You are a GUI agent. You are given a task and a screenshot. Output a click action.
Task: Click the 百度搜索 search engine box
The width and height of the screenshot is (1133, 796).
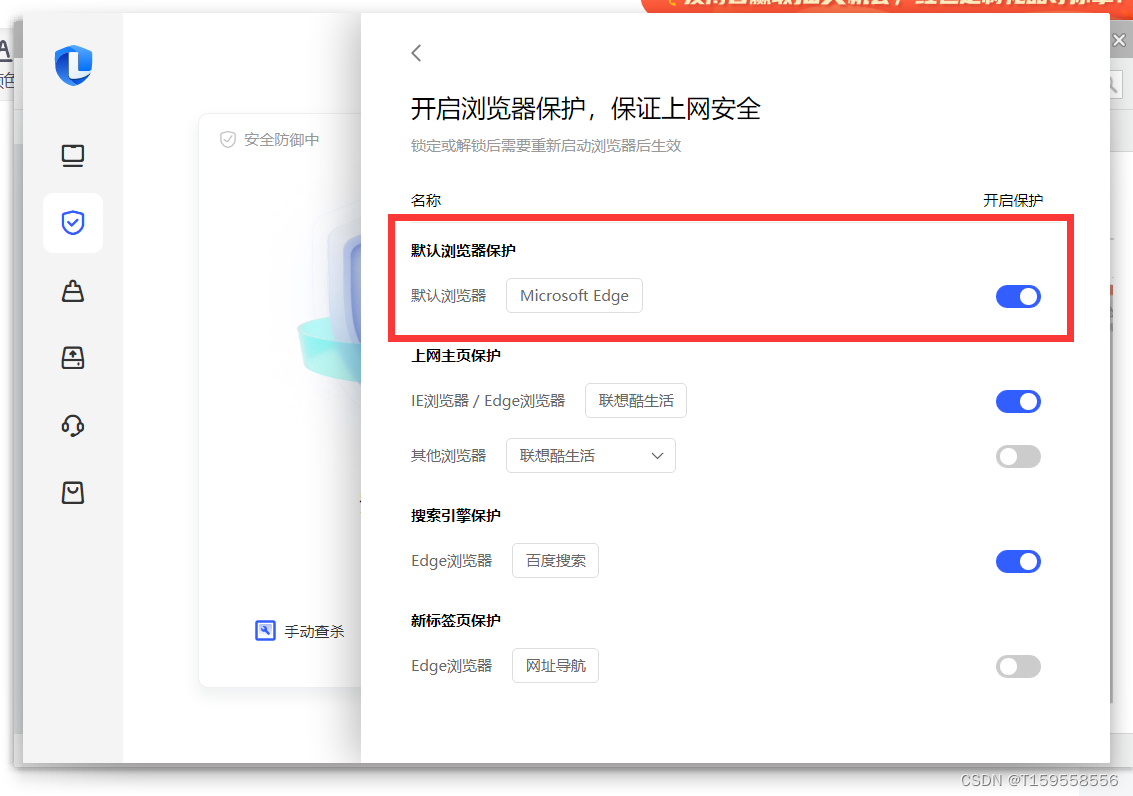(556, 561)
